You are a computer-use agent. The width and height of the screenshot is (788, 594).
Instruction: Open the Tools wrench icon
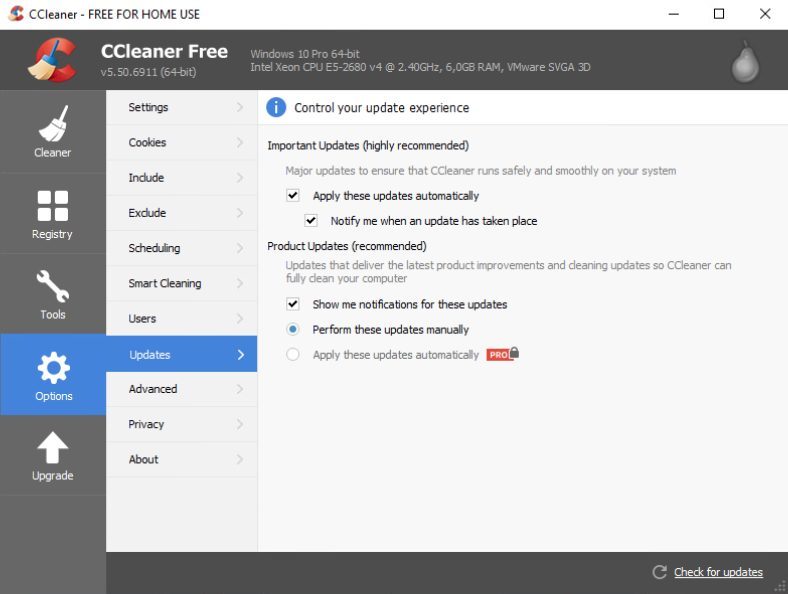point(52,287)
